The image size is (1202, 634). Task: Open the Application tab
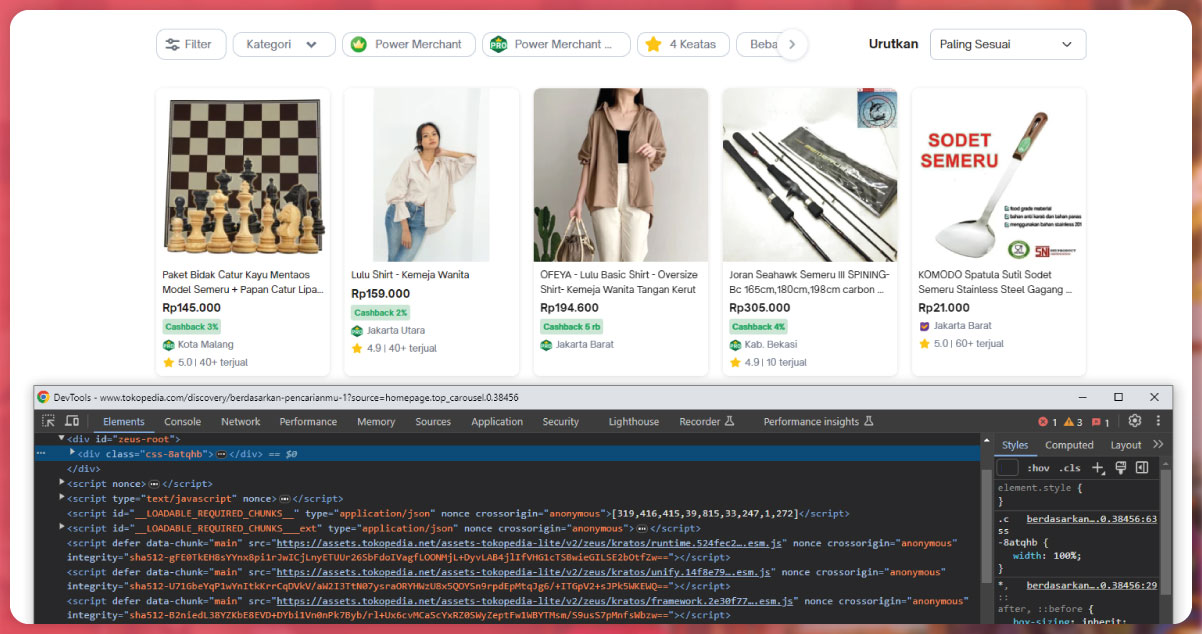click(497, 422)
